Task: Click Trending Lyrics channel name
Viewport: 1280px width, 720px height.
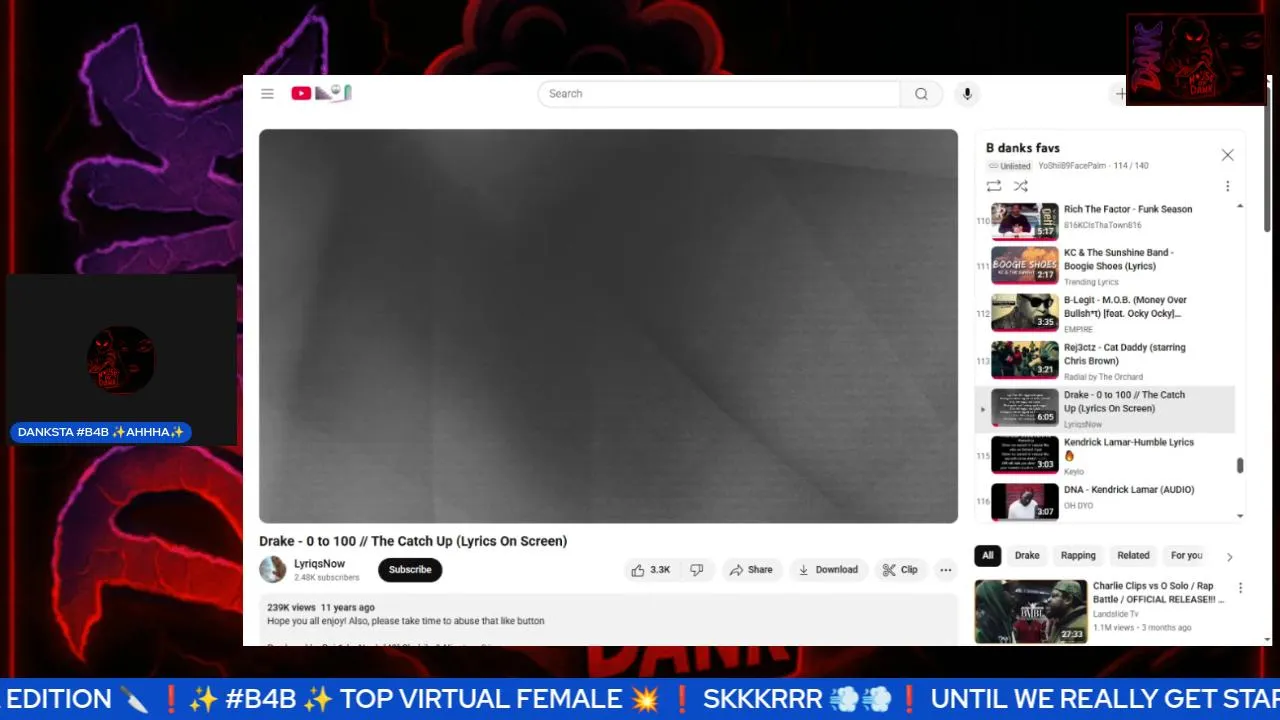Action: tap(1091, 282)
